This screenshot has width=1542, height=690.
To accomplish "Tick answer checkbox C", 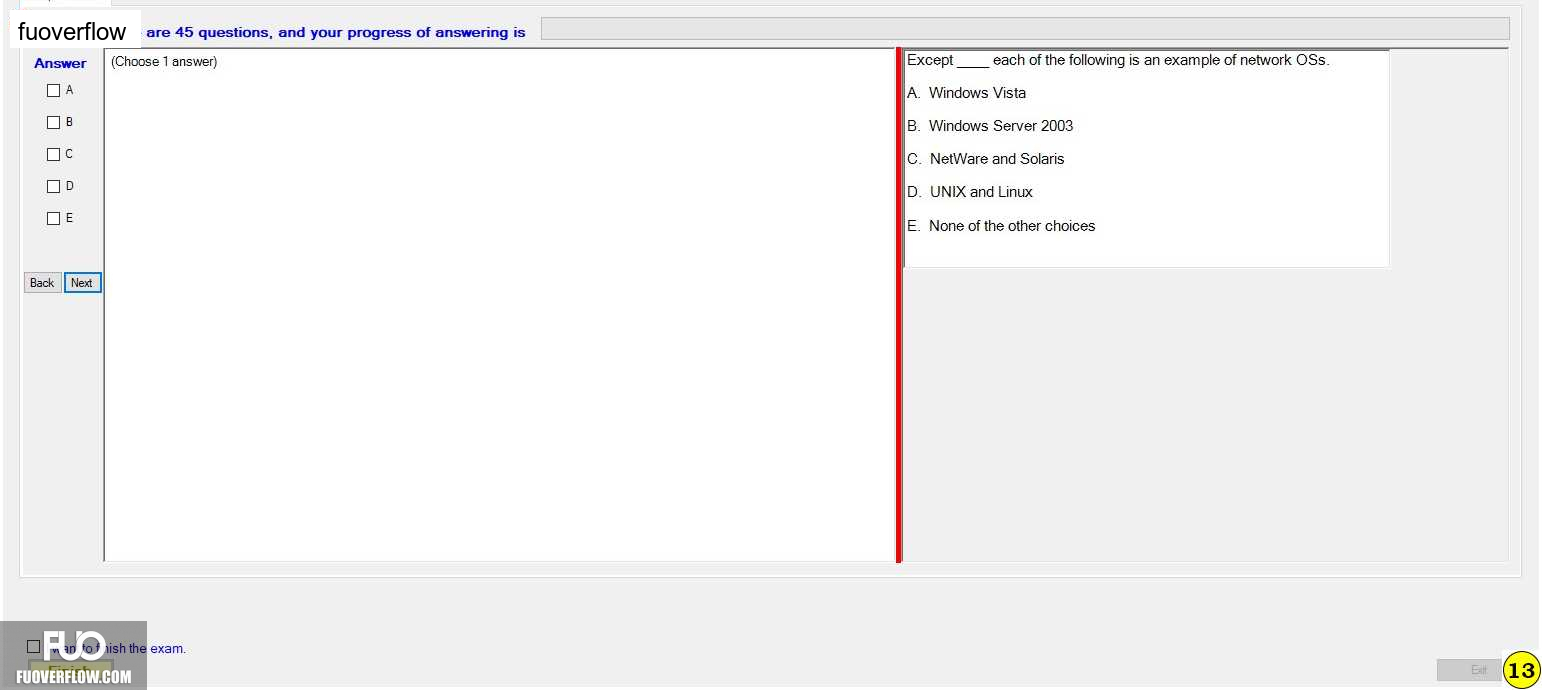I will 54,155.
